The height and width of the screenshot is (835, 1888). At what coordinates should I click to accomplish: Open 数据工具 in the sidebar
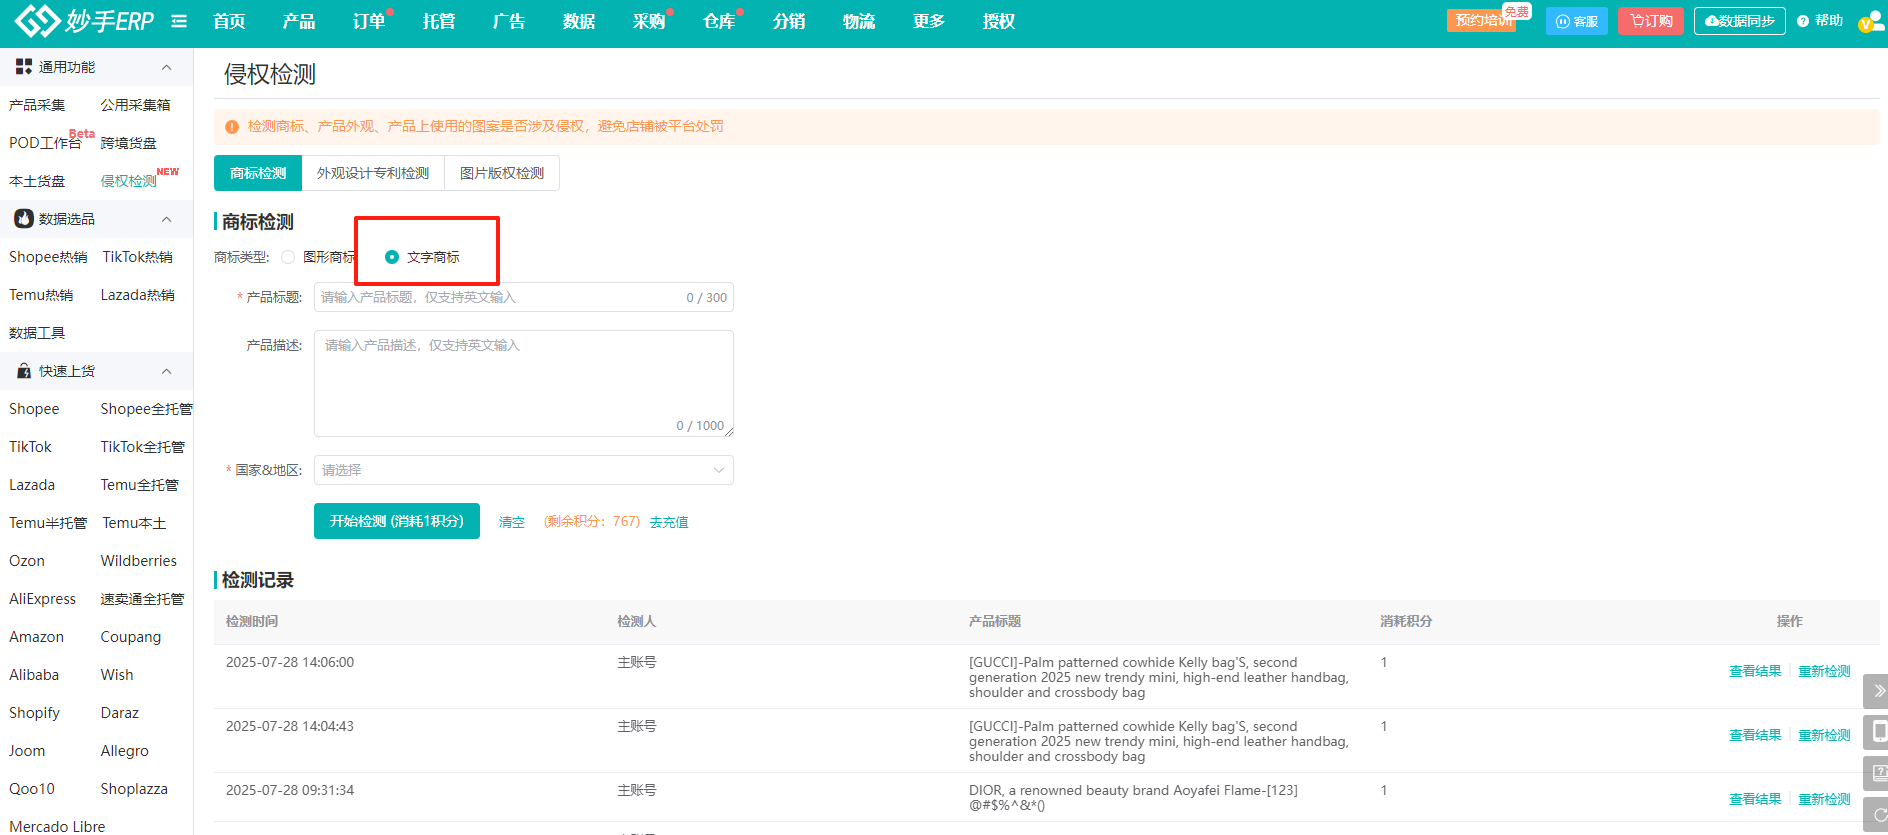[x=37, y=333]
